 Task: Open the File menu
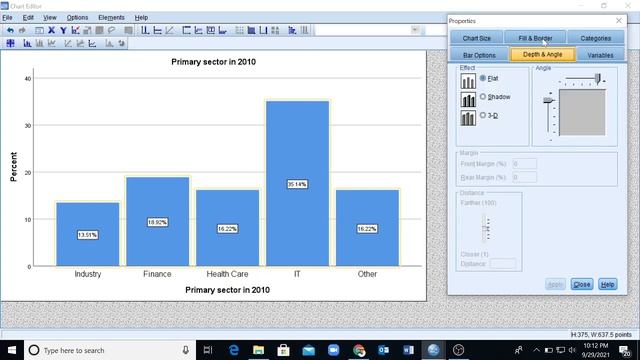(7, 18)
